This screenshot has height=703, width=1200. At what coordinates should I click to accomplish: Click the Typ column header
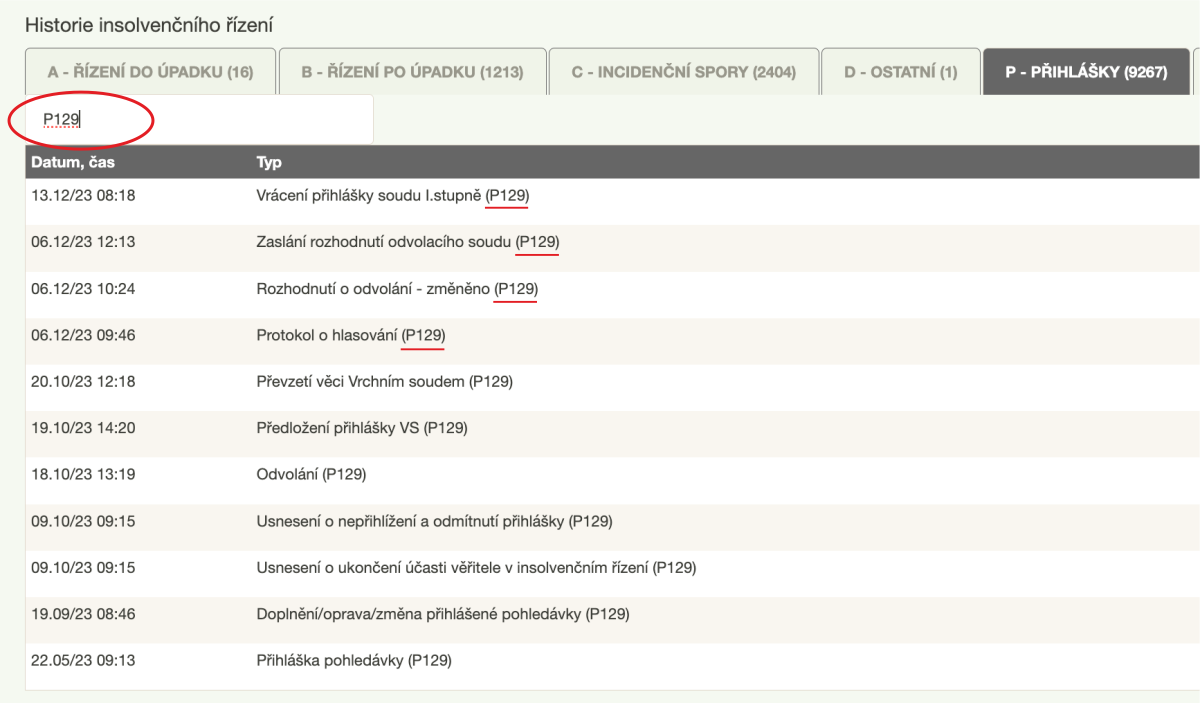coord(269,162)
